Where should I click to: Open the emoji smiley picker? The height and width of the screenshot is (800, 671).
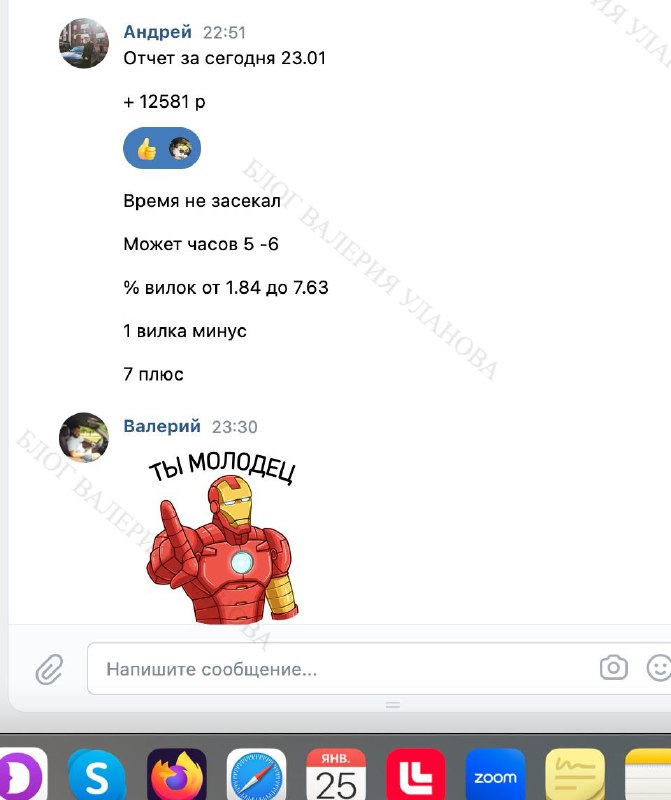[659, 667]
